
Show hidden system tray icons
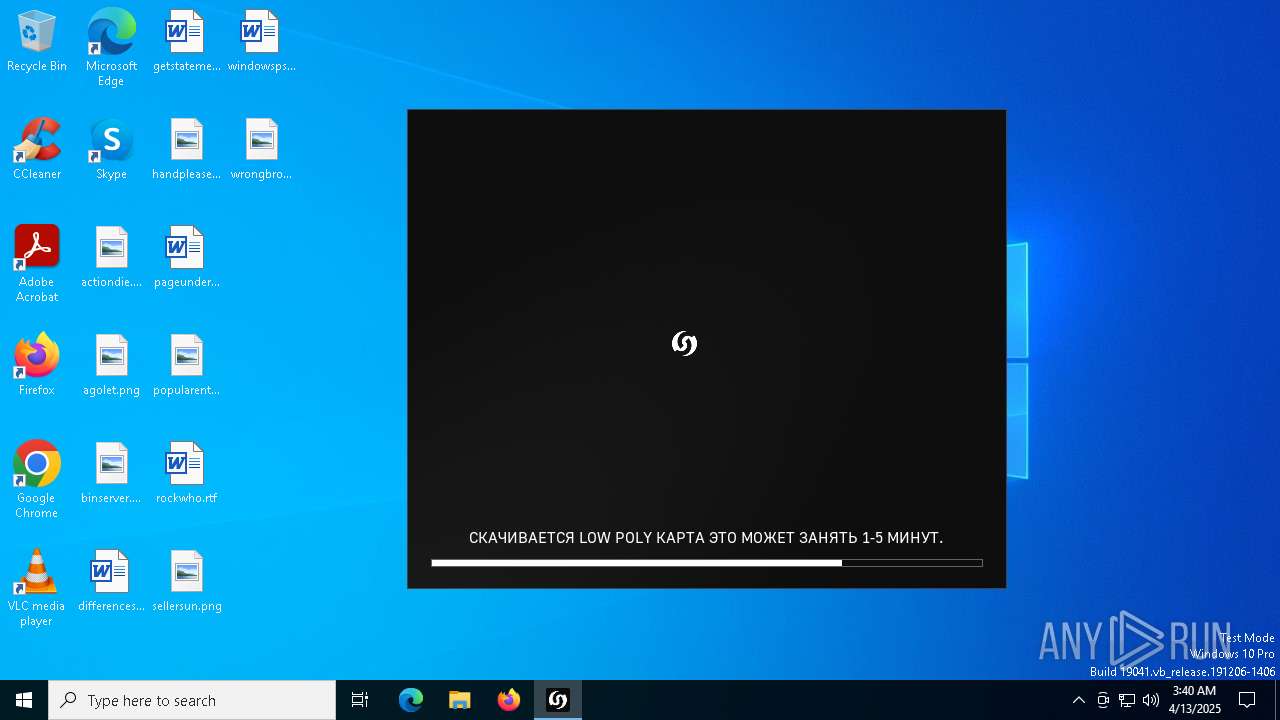click(x=1078, y=700)
